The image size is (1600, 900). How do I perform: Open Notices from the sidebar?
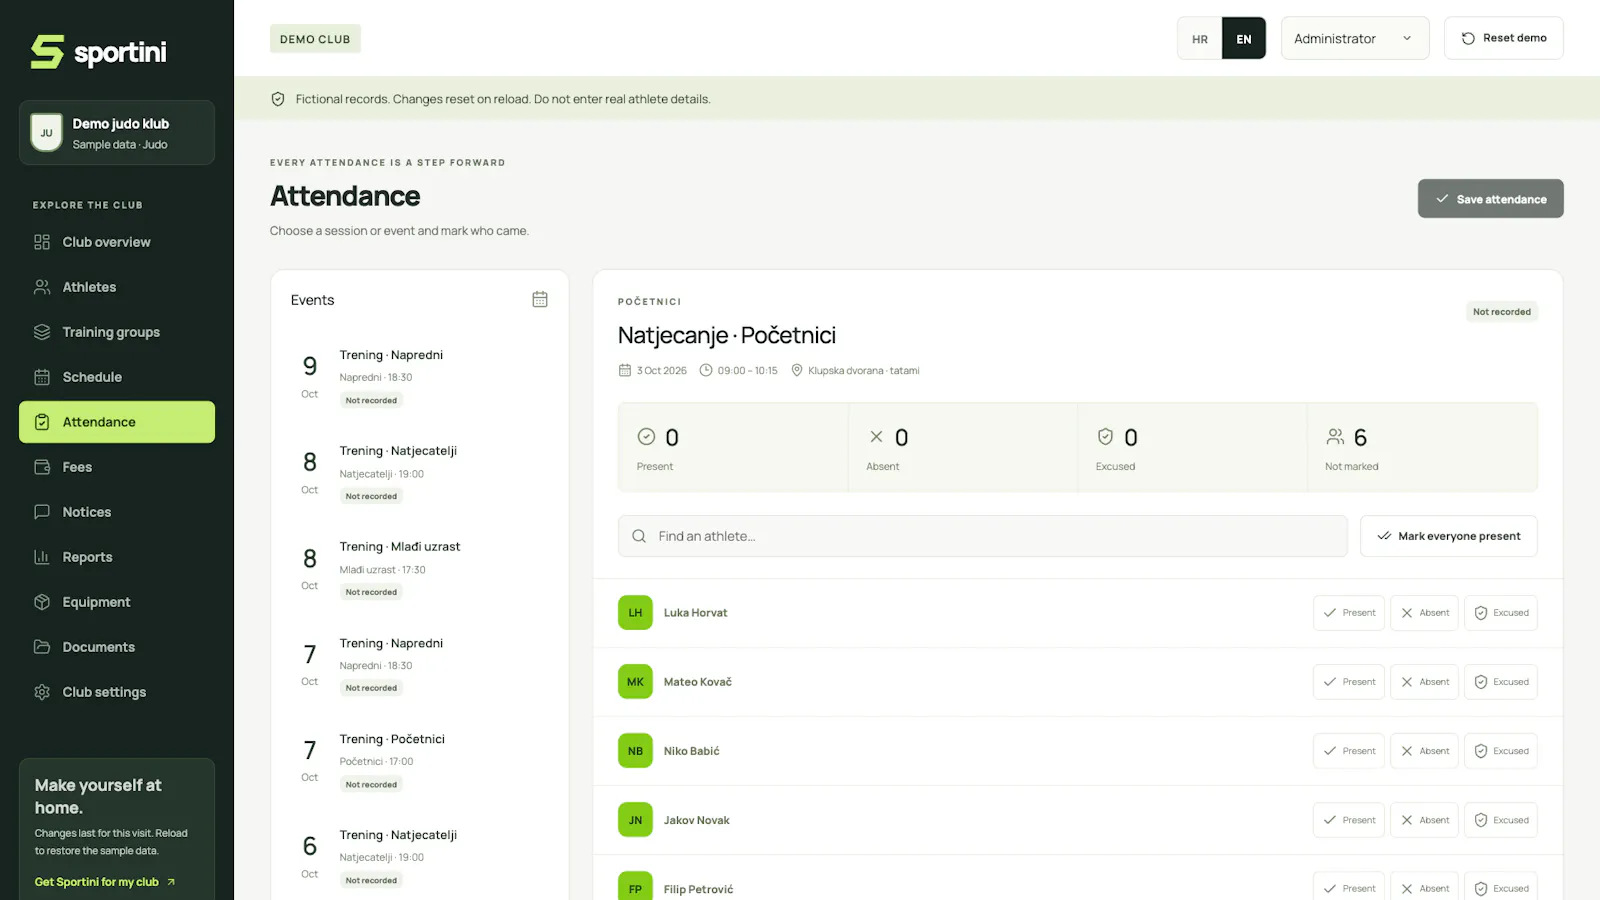117,512
